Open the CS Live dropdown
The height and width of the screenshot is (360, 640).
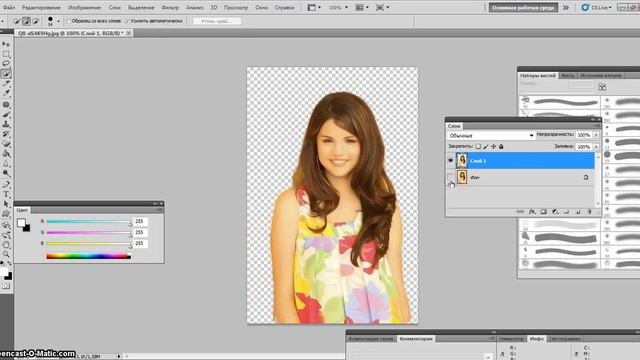coord(597,7)
